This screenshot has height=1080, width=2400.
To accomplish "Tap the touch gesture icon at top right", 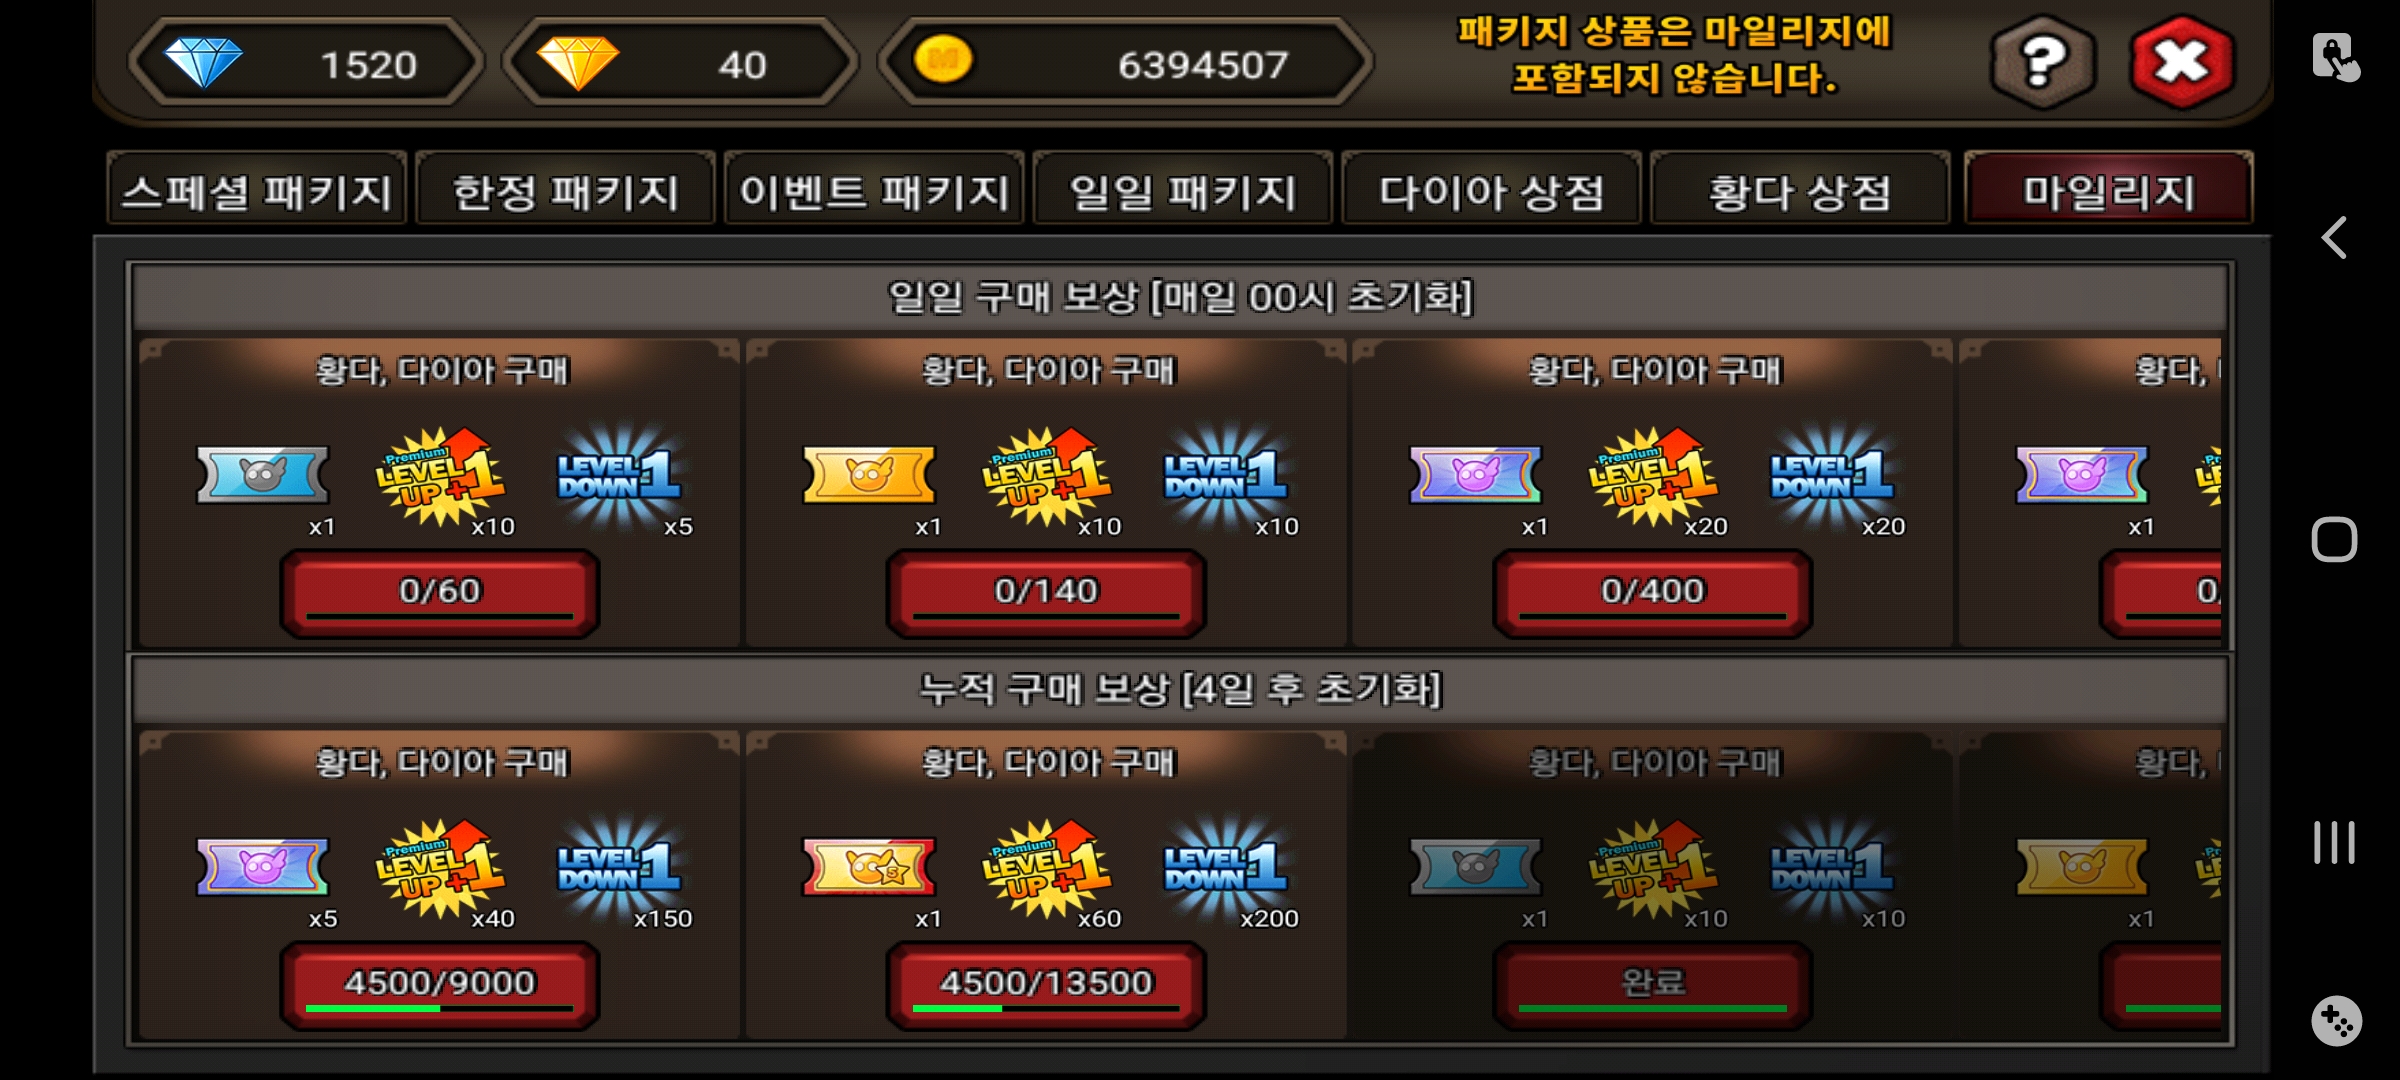I will [2336, 56].
